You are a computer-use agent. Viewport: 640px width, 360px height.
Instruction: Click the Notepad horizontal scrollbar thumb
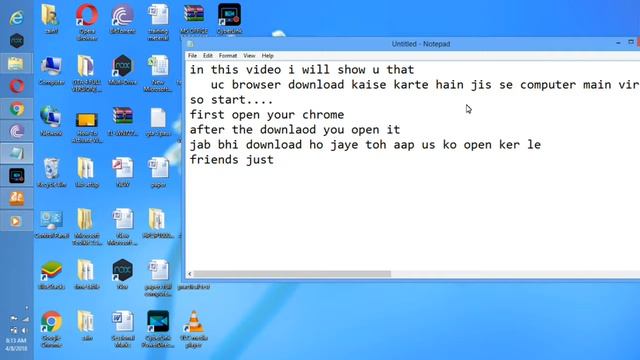[x=292, y=273]
